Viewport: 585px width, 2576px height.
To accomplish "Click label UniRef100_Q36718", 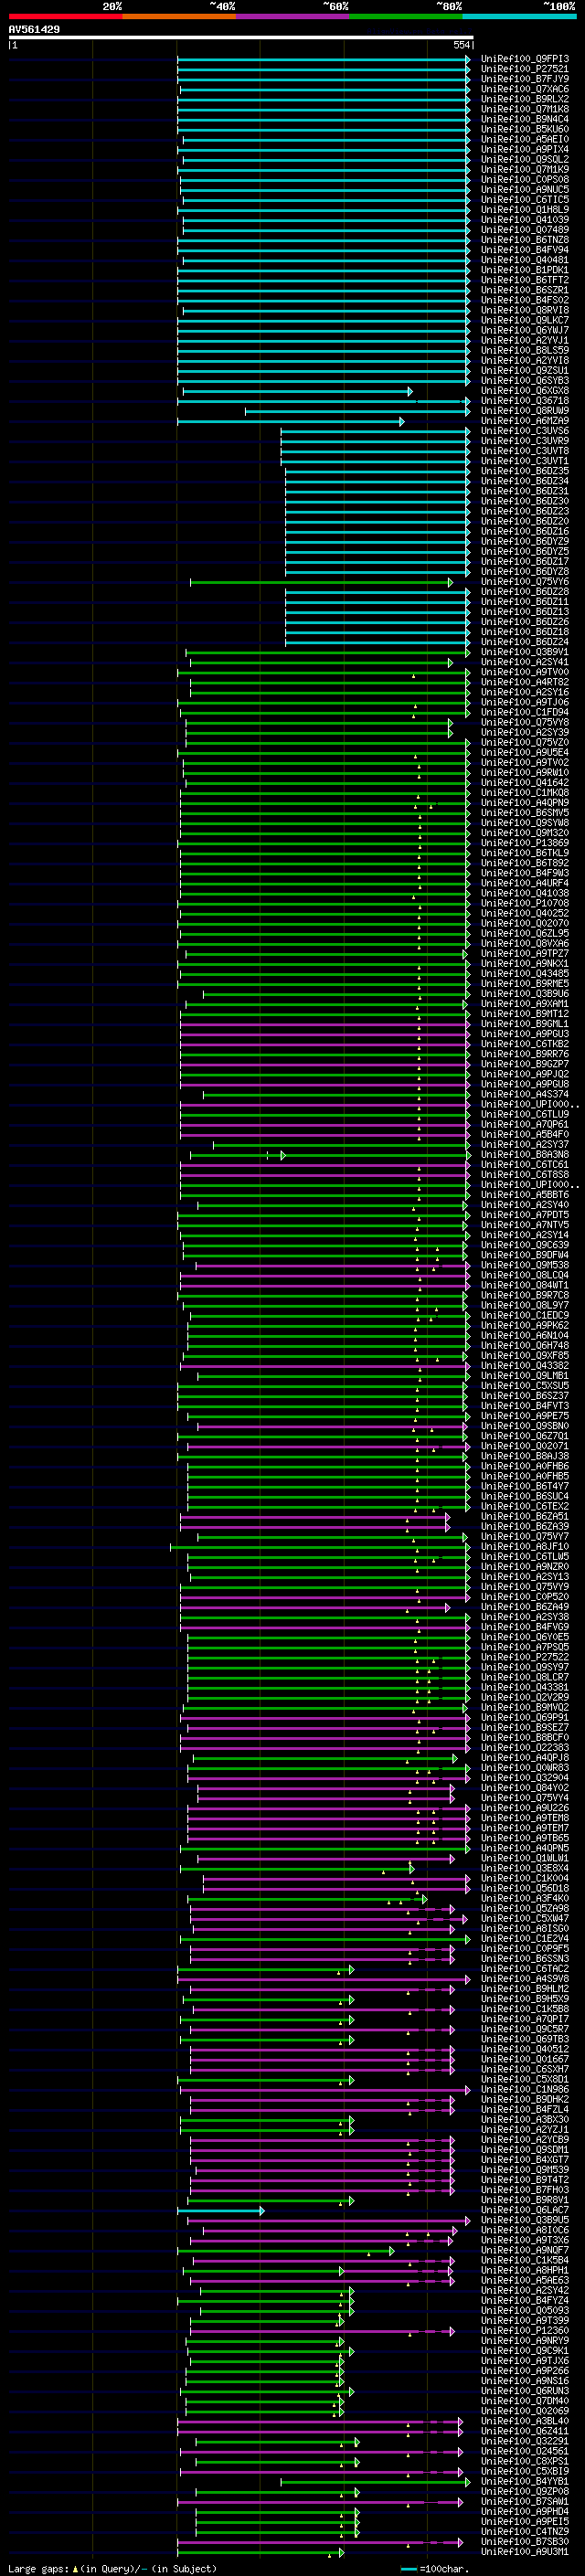I will [x=525, y=401].
